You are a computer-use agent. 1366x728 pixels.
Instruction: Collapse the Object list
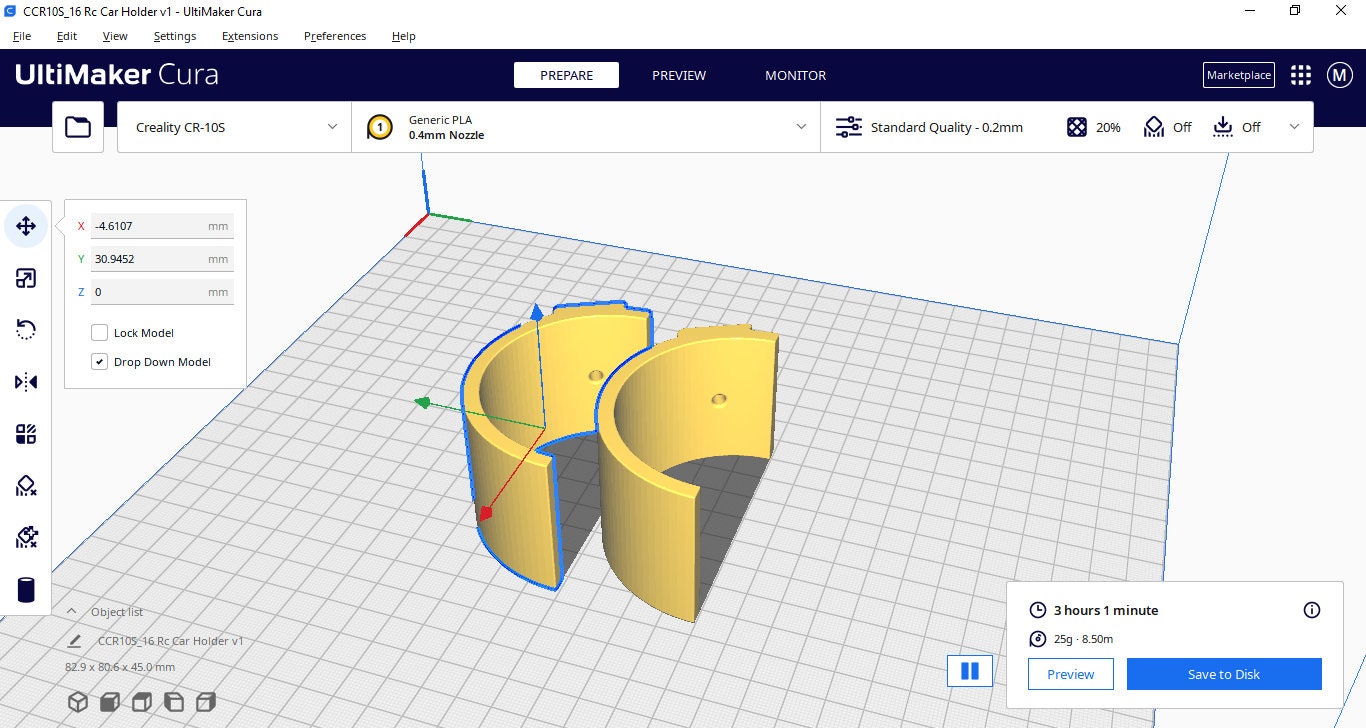tap(71, 611)
